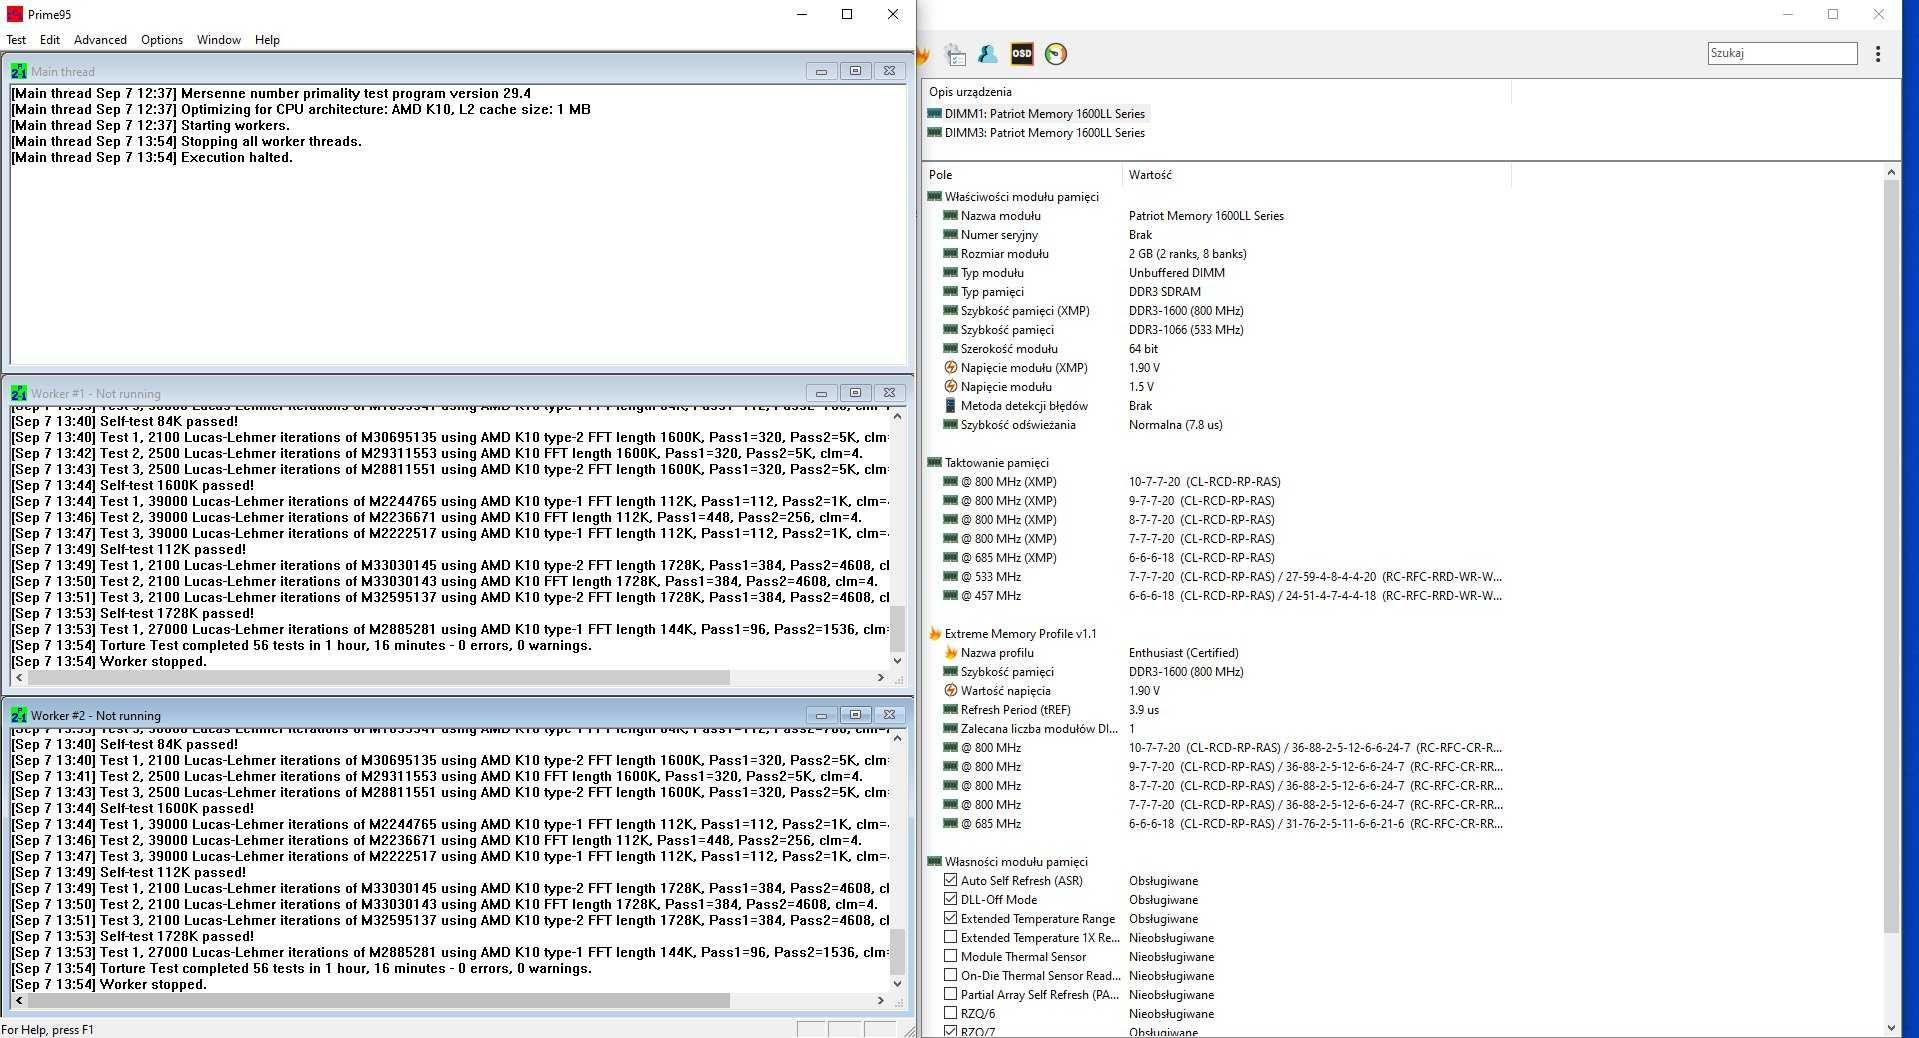Click the user profile icon in AIDA64 toolbar

[x=988, y=54]
